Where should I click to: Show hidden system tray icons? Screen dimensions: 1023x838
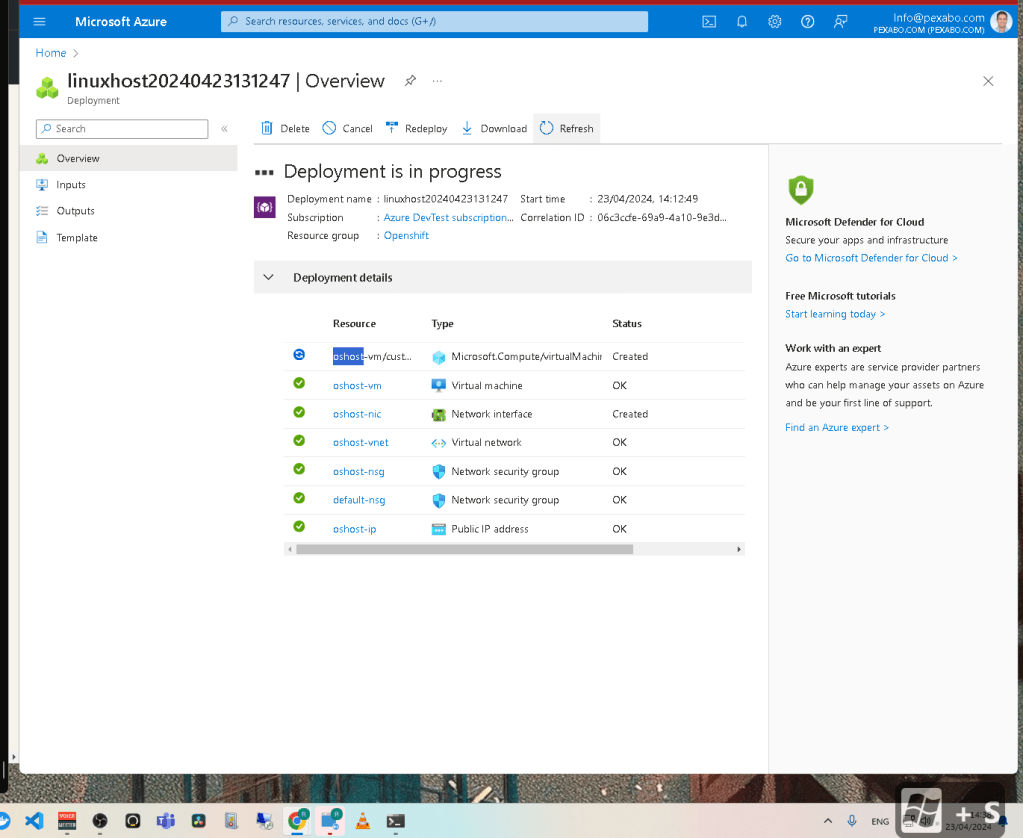pos(828,821)
